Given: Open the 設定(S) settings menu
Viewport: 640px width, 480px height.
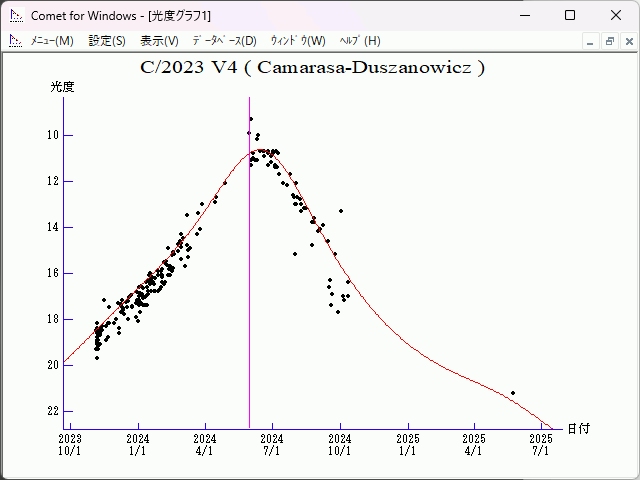Looking at the screenshot, I should (x=107, y=41).
